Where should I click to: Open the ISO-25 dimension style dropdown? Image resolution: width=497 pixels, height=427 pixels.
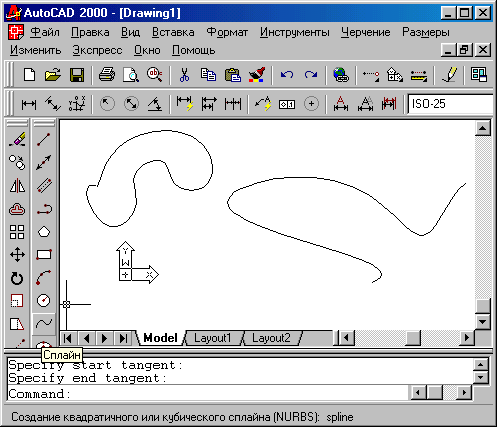click(x=450, y=104)
